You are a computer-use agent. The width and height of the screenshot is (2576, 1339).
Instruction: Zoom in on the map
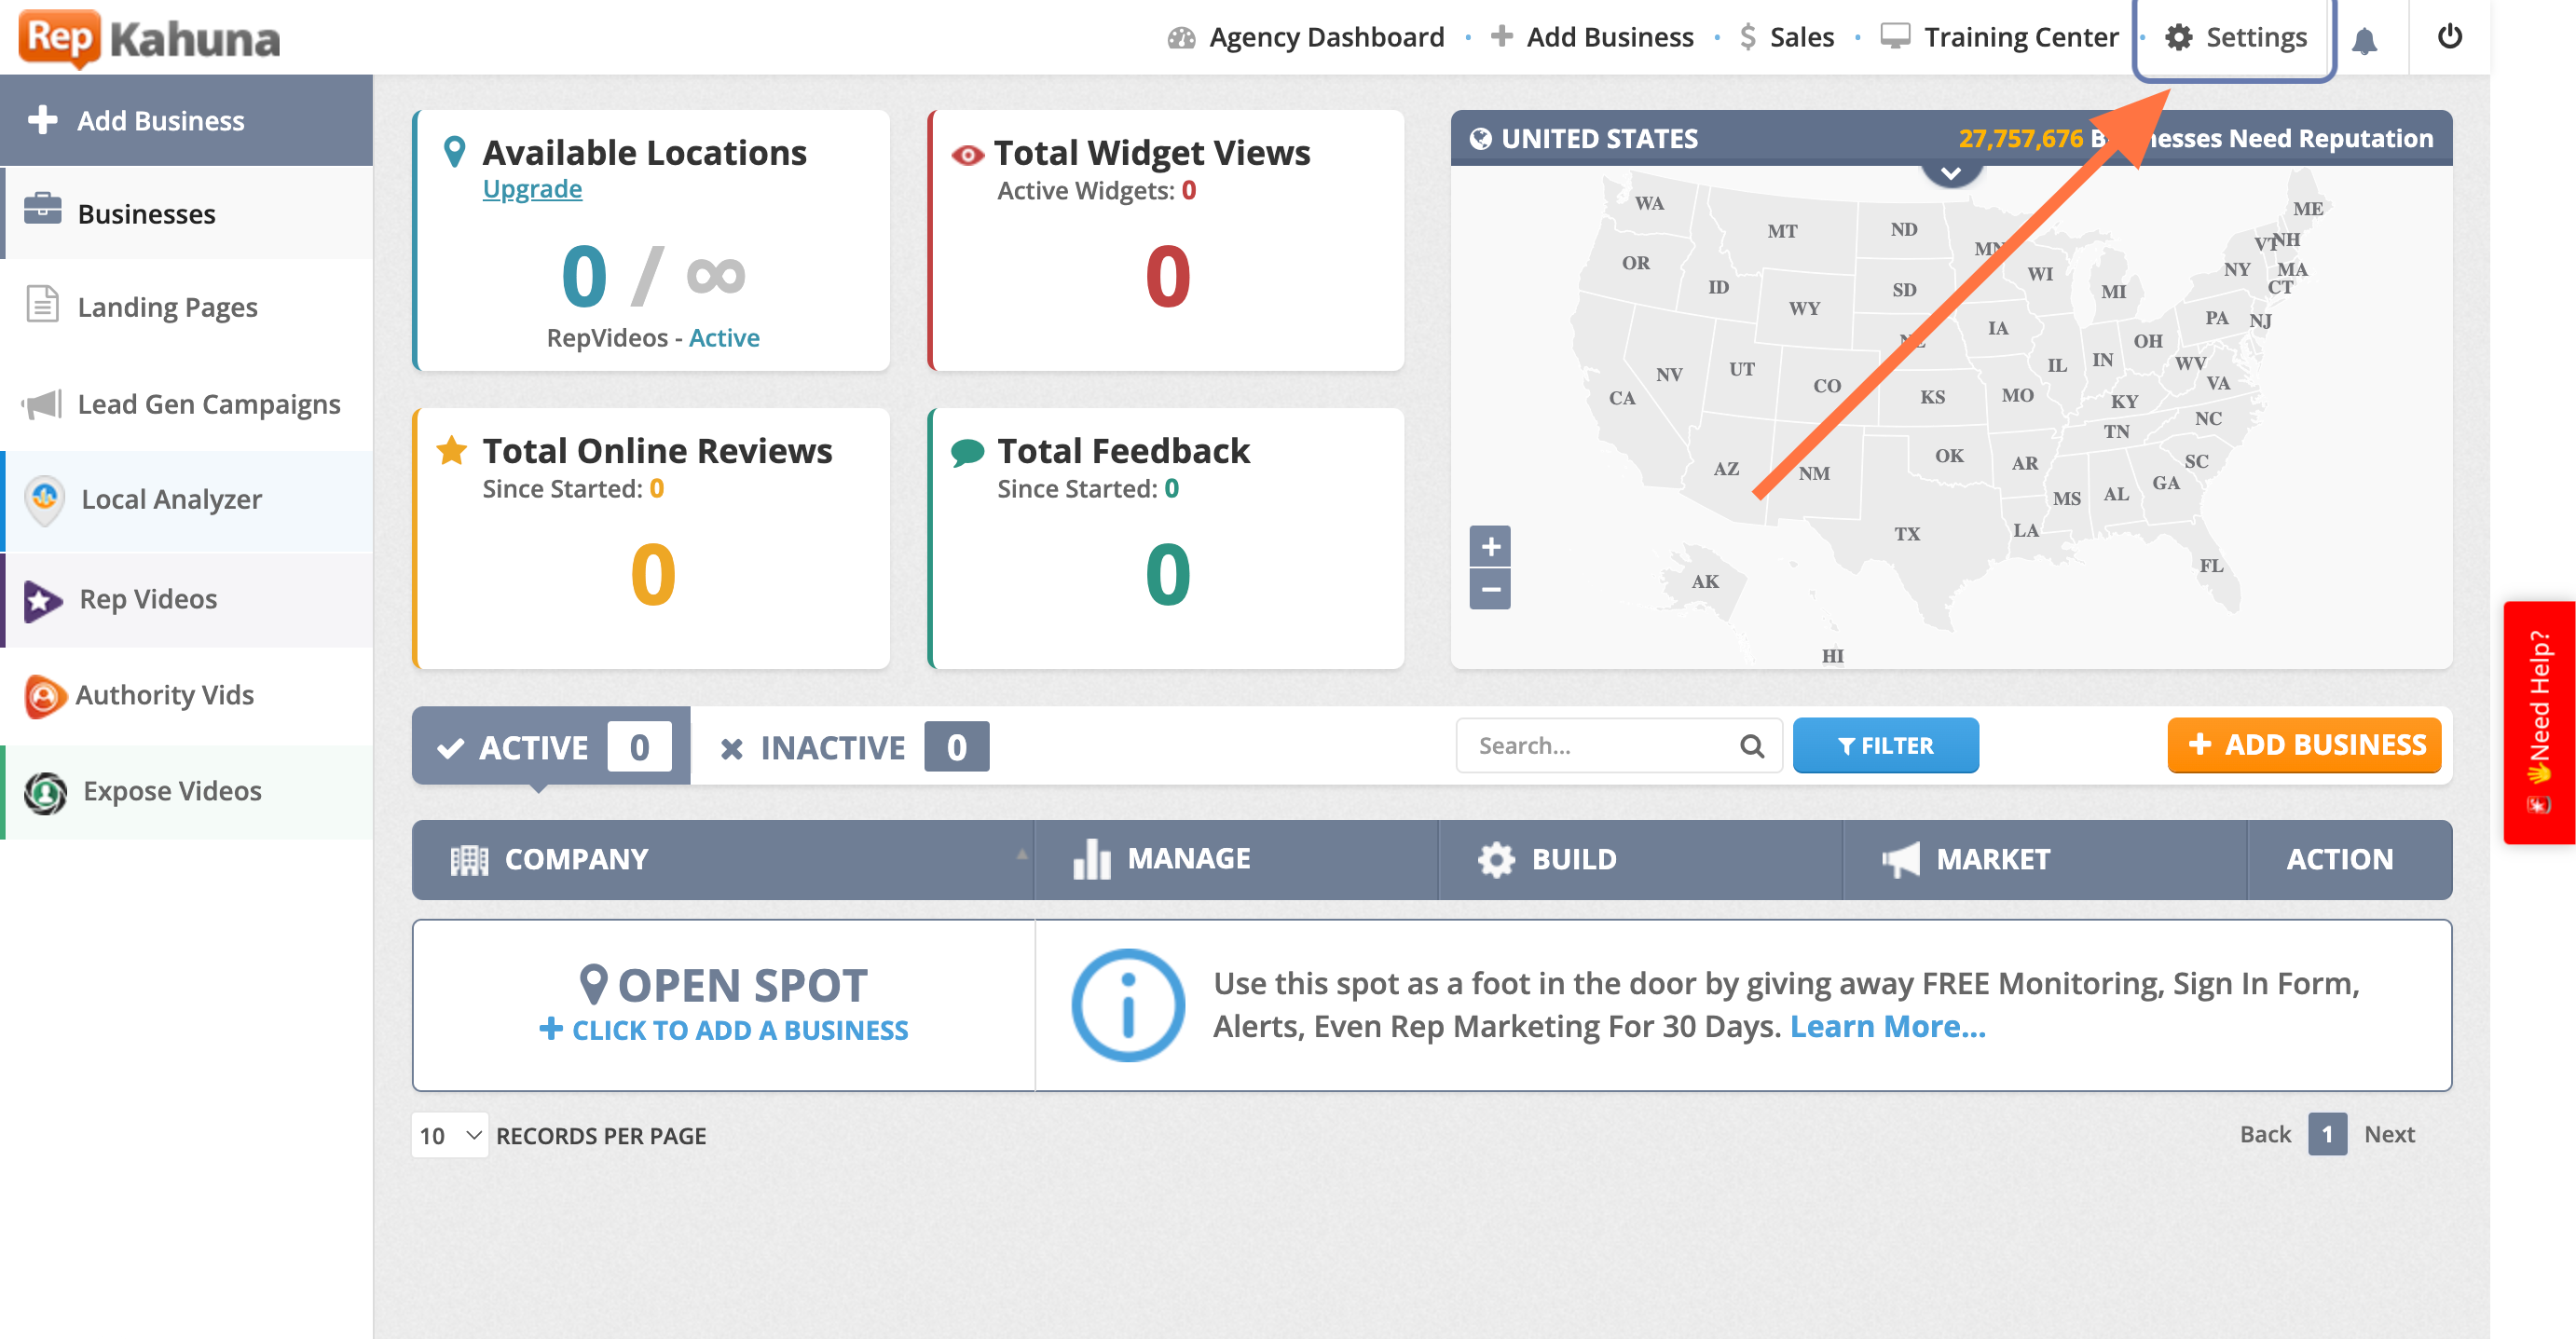point(1490,546)
